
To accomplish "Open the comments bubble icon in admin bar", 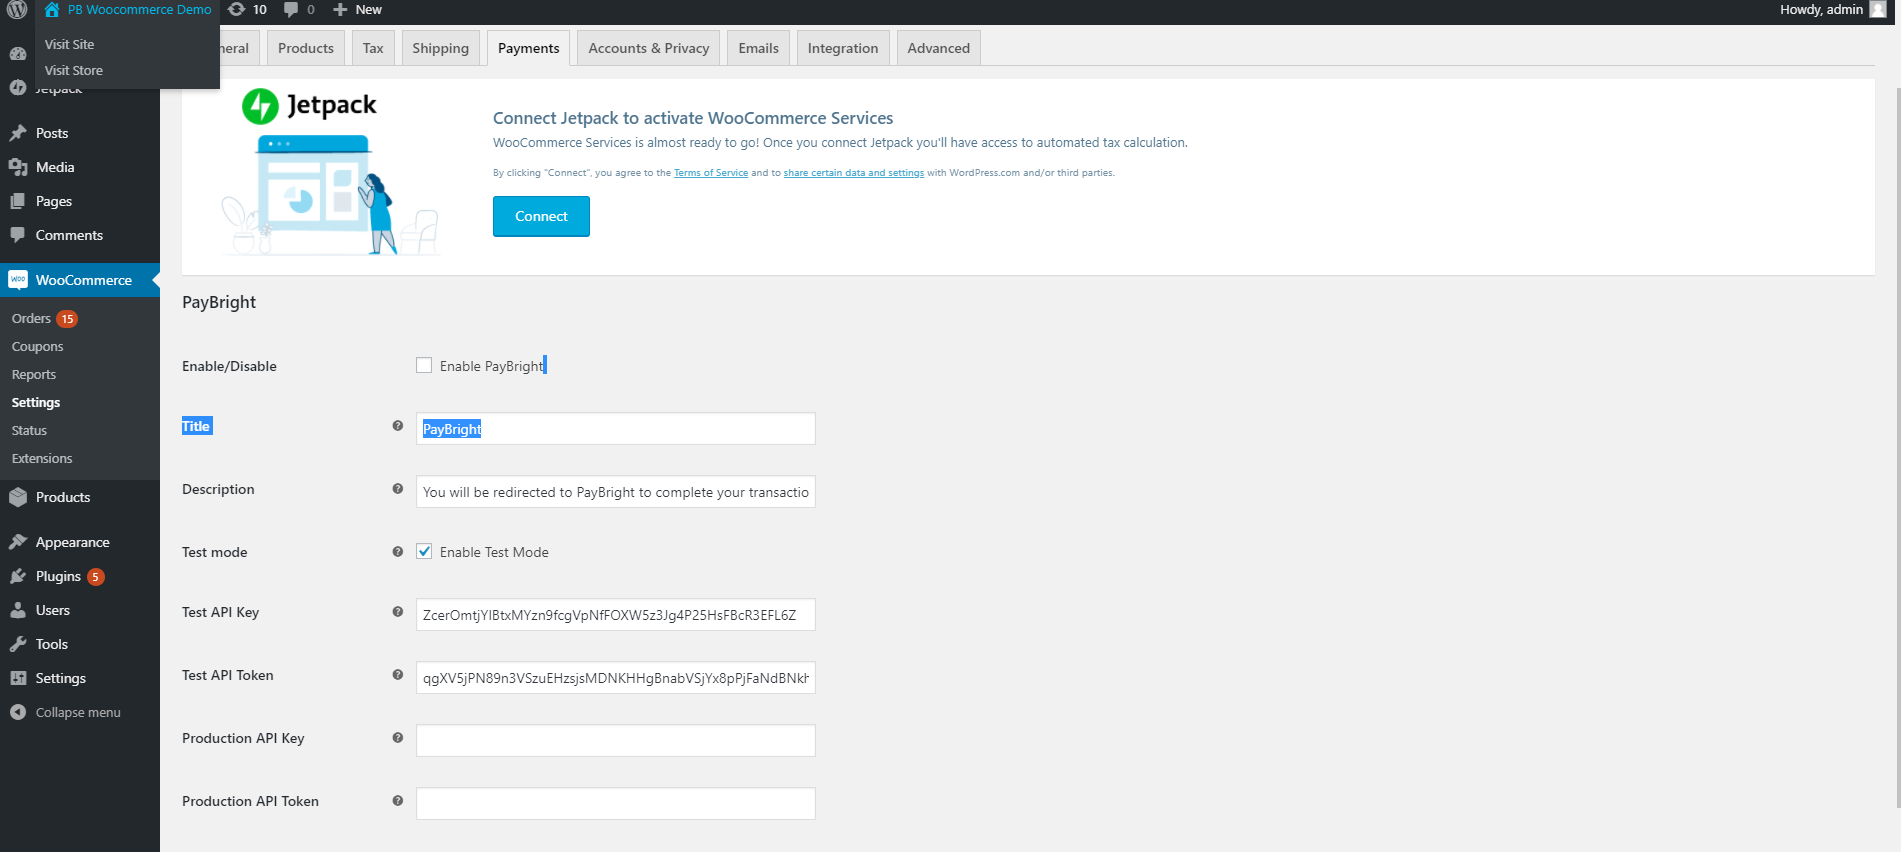I will tap(291, 10).
